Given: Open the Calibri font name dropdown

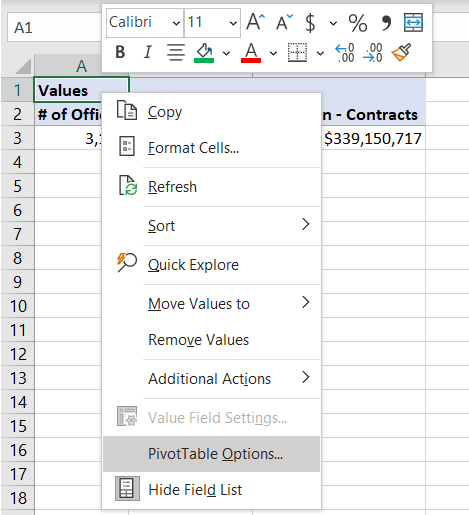Looking at the screenshot, I should 176,23.
